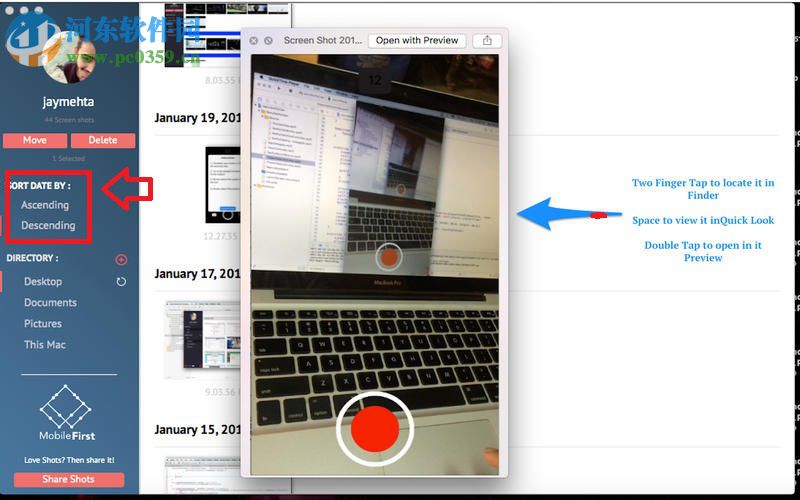Sort screenshots in Descending order
800x500 pixels.
tap(48, 226)
